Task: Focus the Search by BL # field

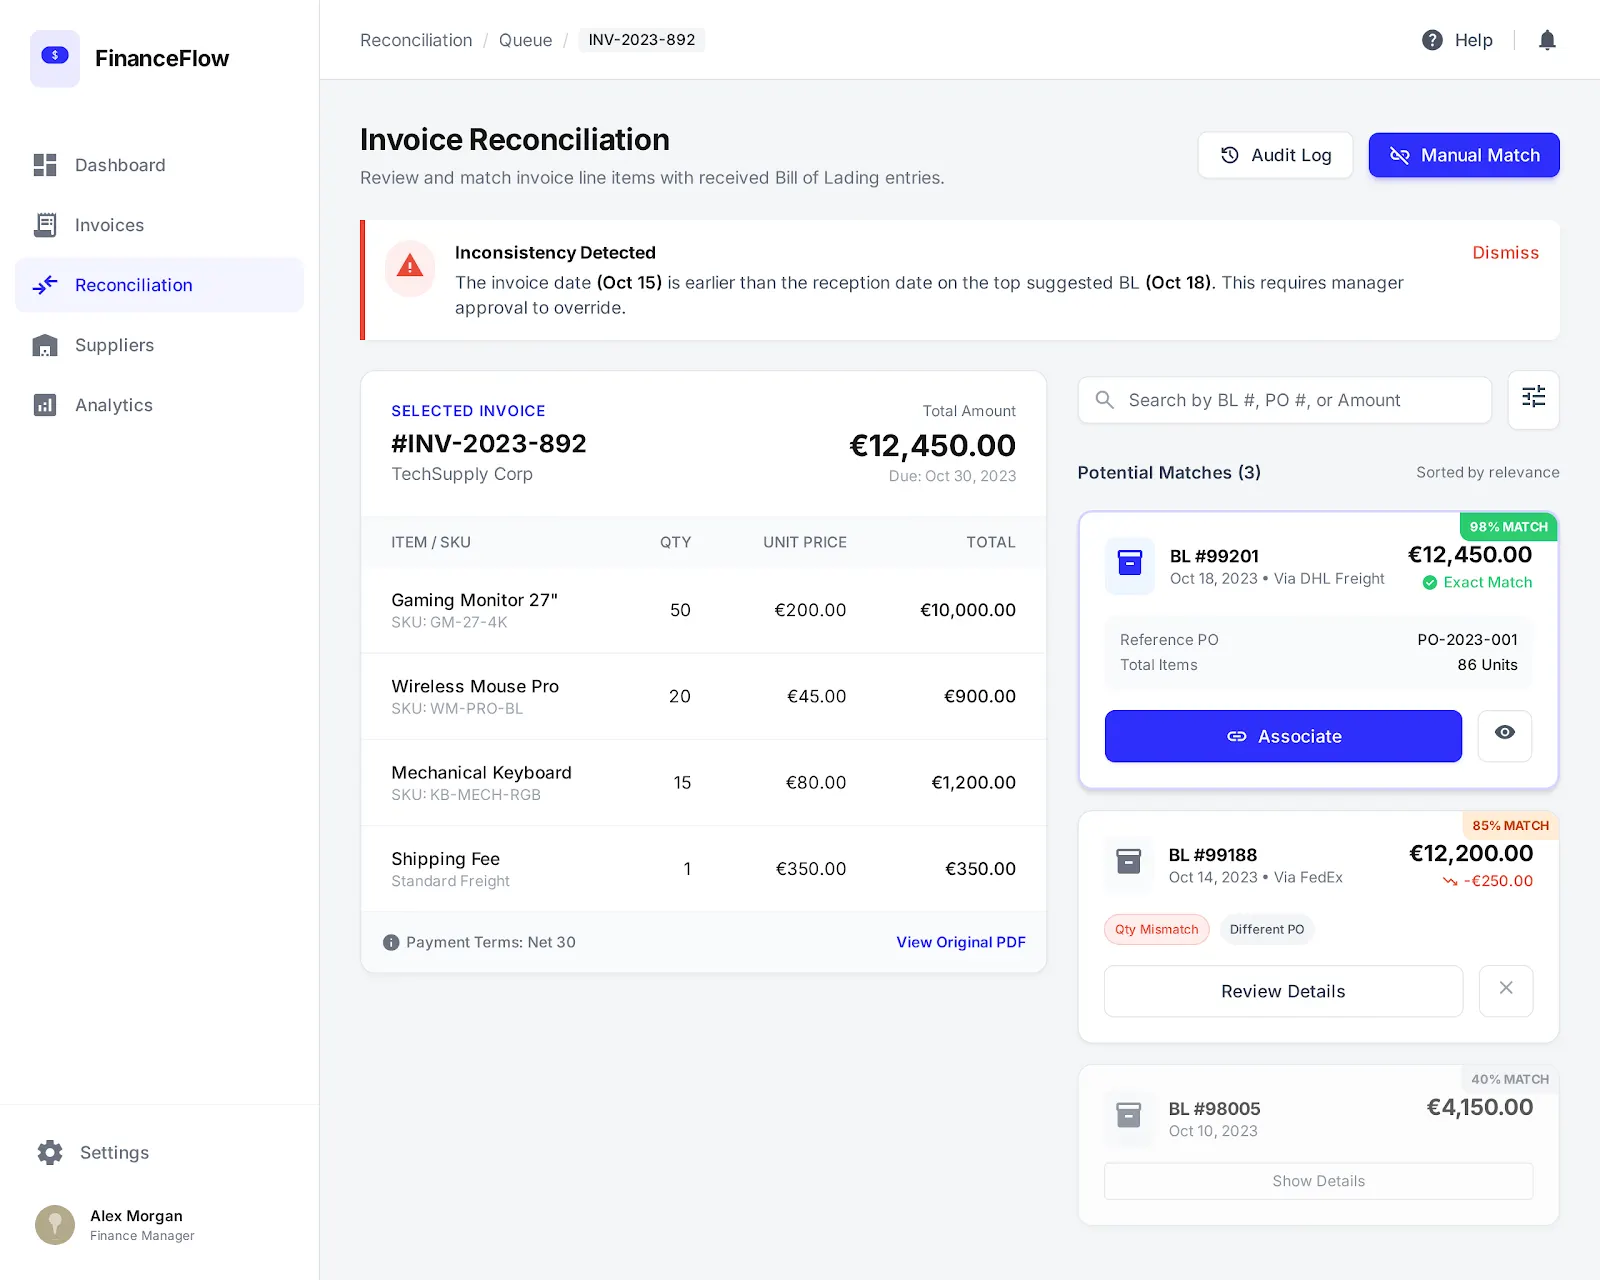Action: (x=1285, y=400)
